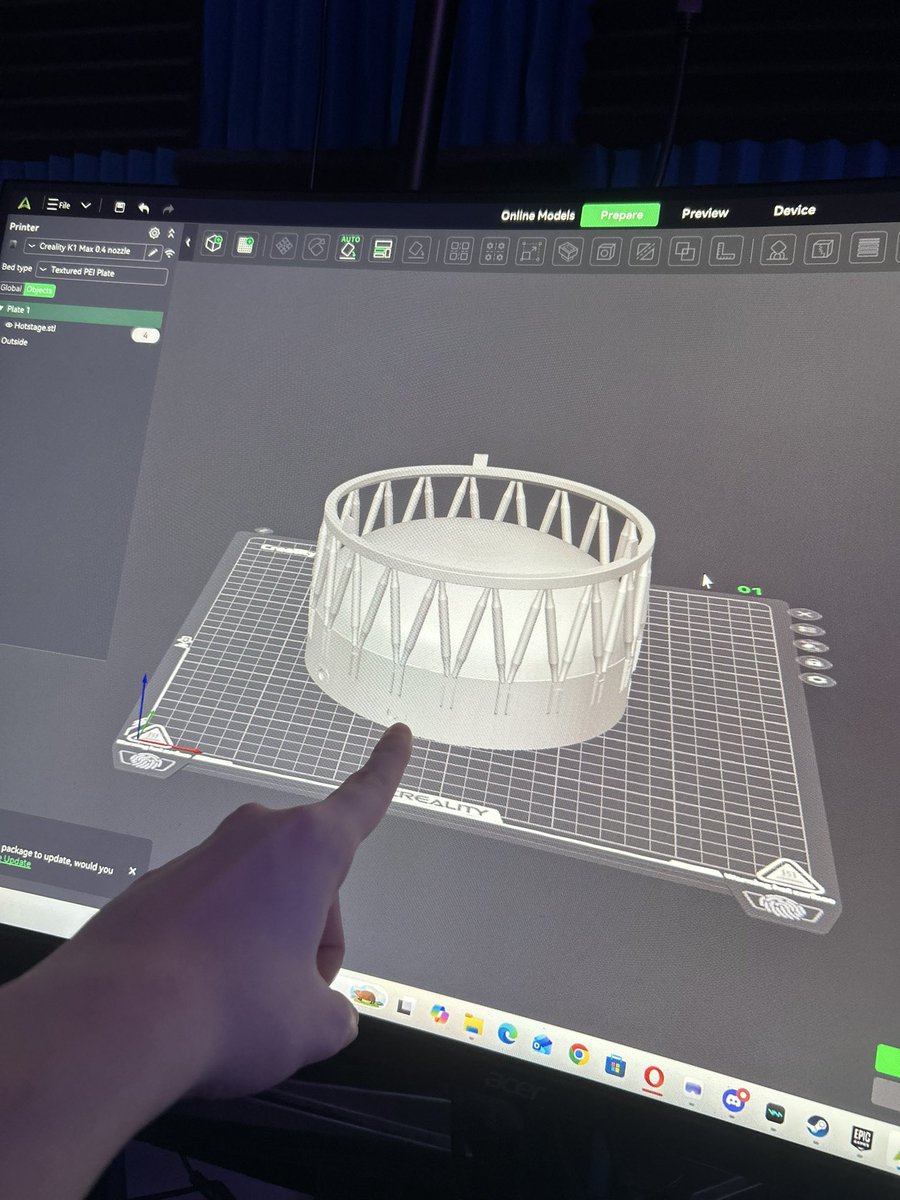900x1200 pixels.
Task: Open Online Models
Action: 538,214
